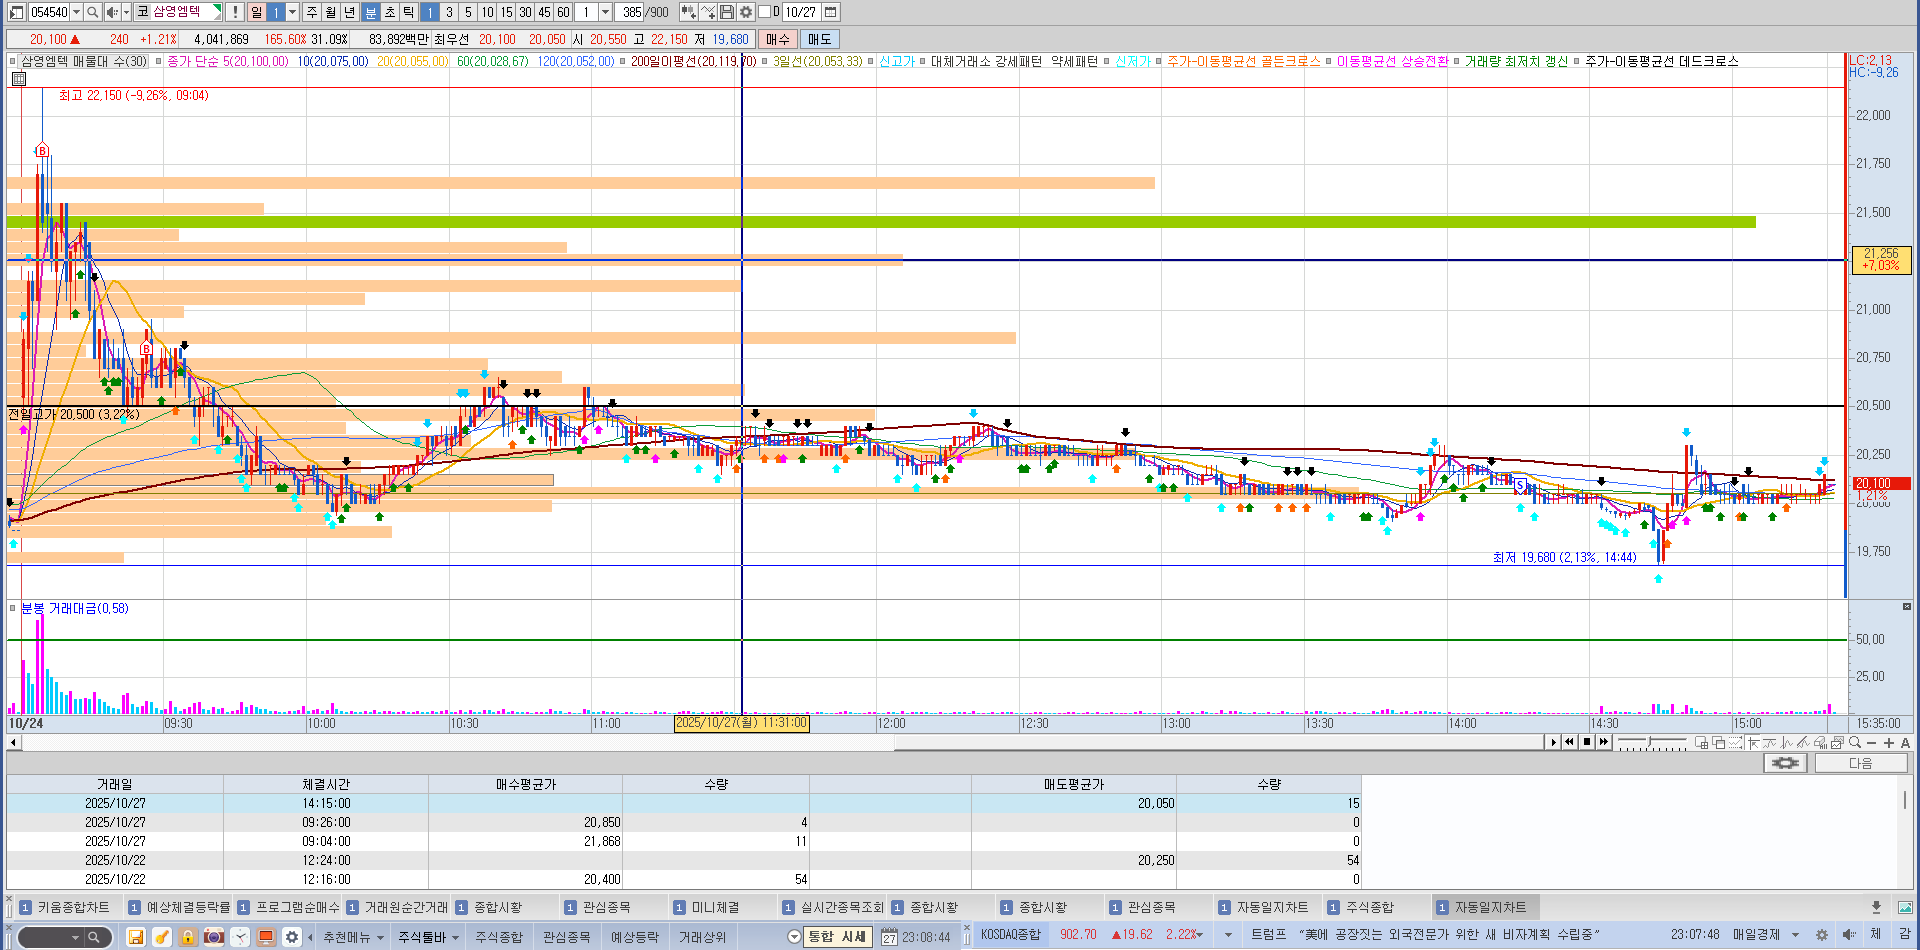Click the speaker sound alert icon

112,12
